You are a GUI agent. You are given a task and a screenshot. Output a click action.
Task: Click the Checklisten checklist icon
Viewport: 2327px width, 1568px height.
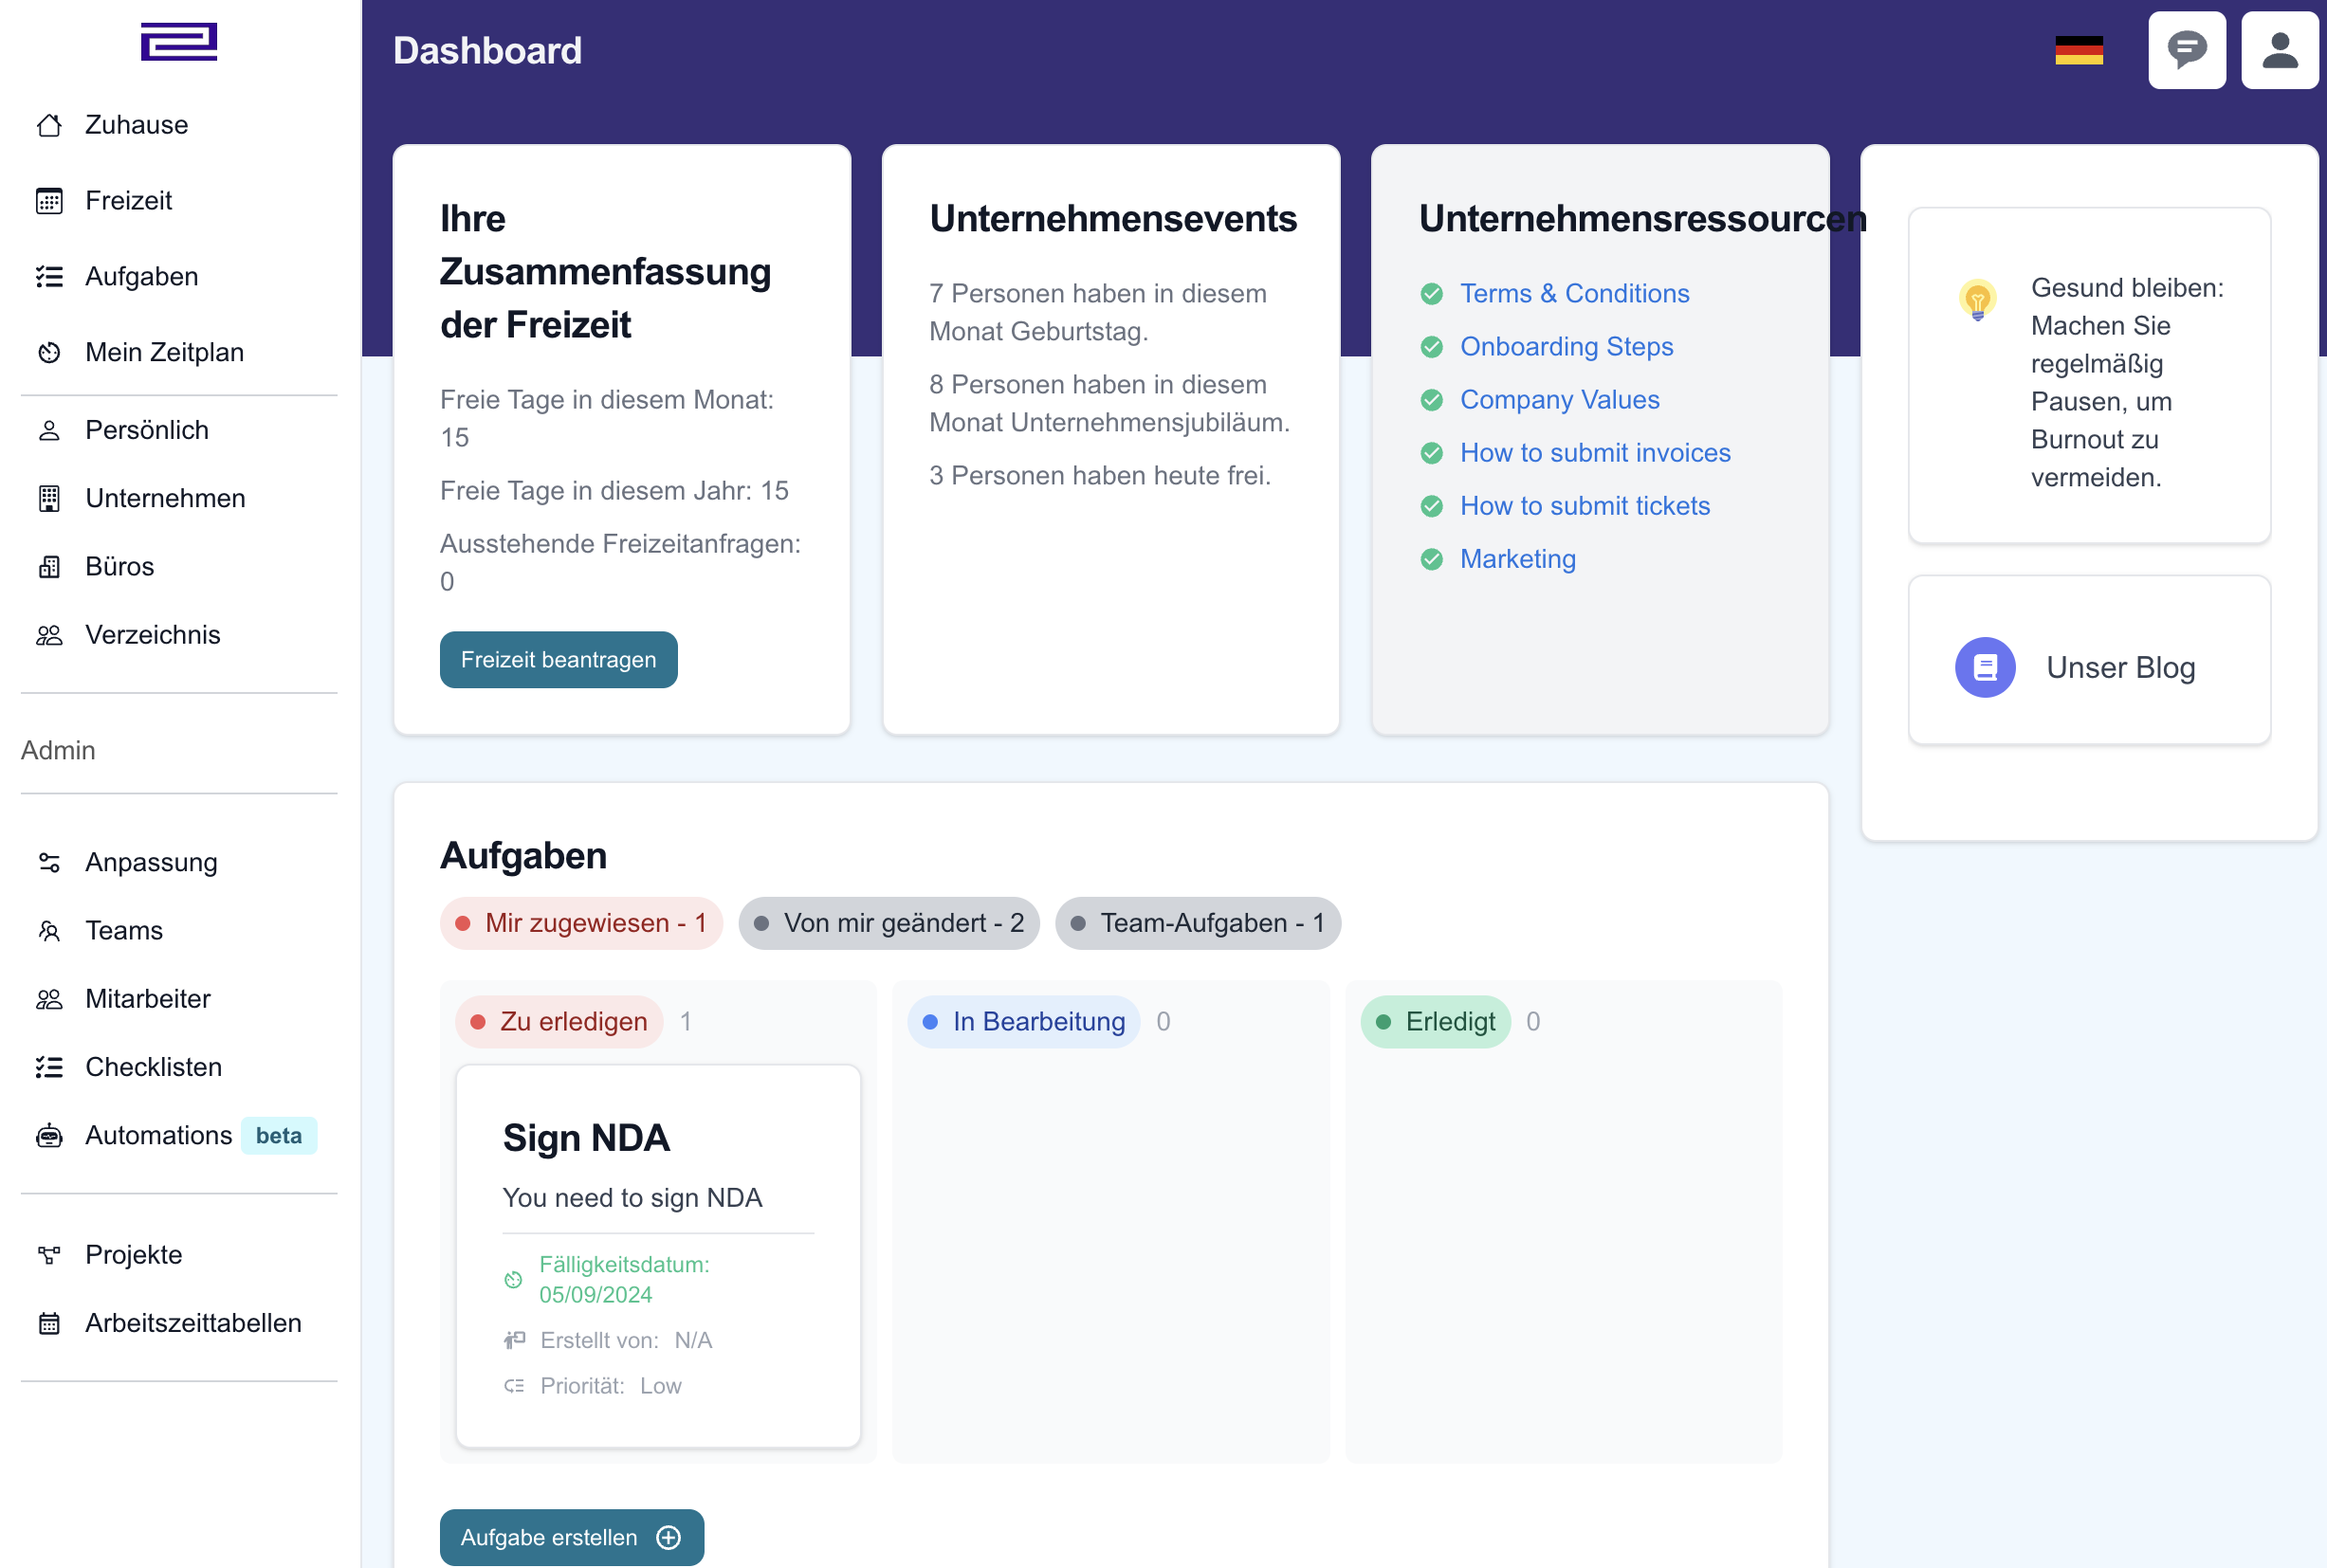pyautogui.click(x=49, y=1067)
